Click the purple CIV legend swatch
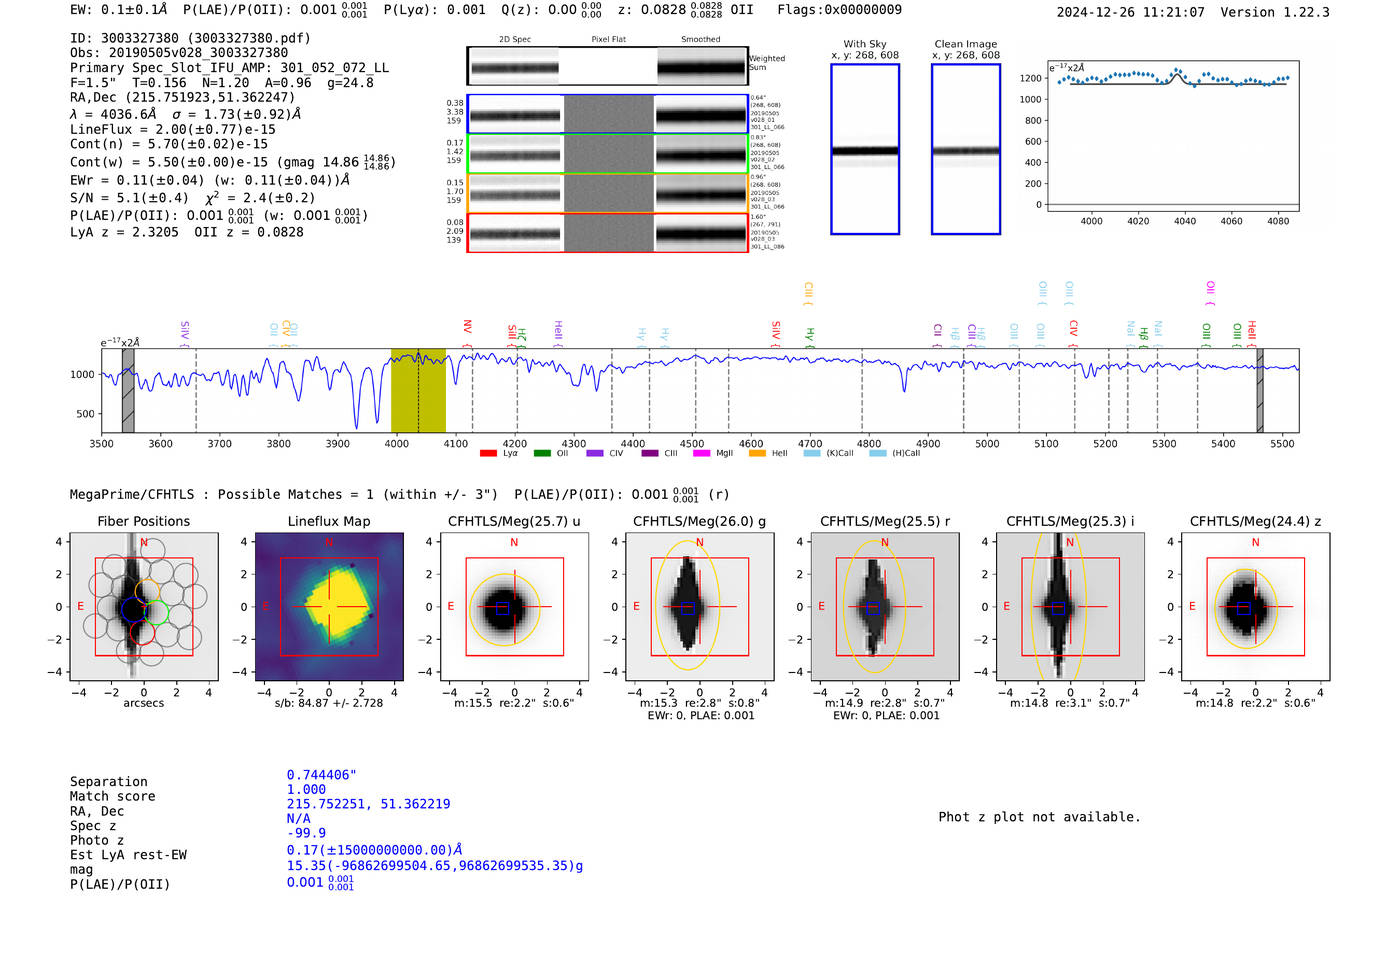The image size is (1400, 953). 595,454
